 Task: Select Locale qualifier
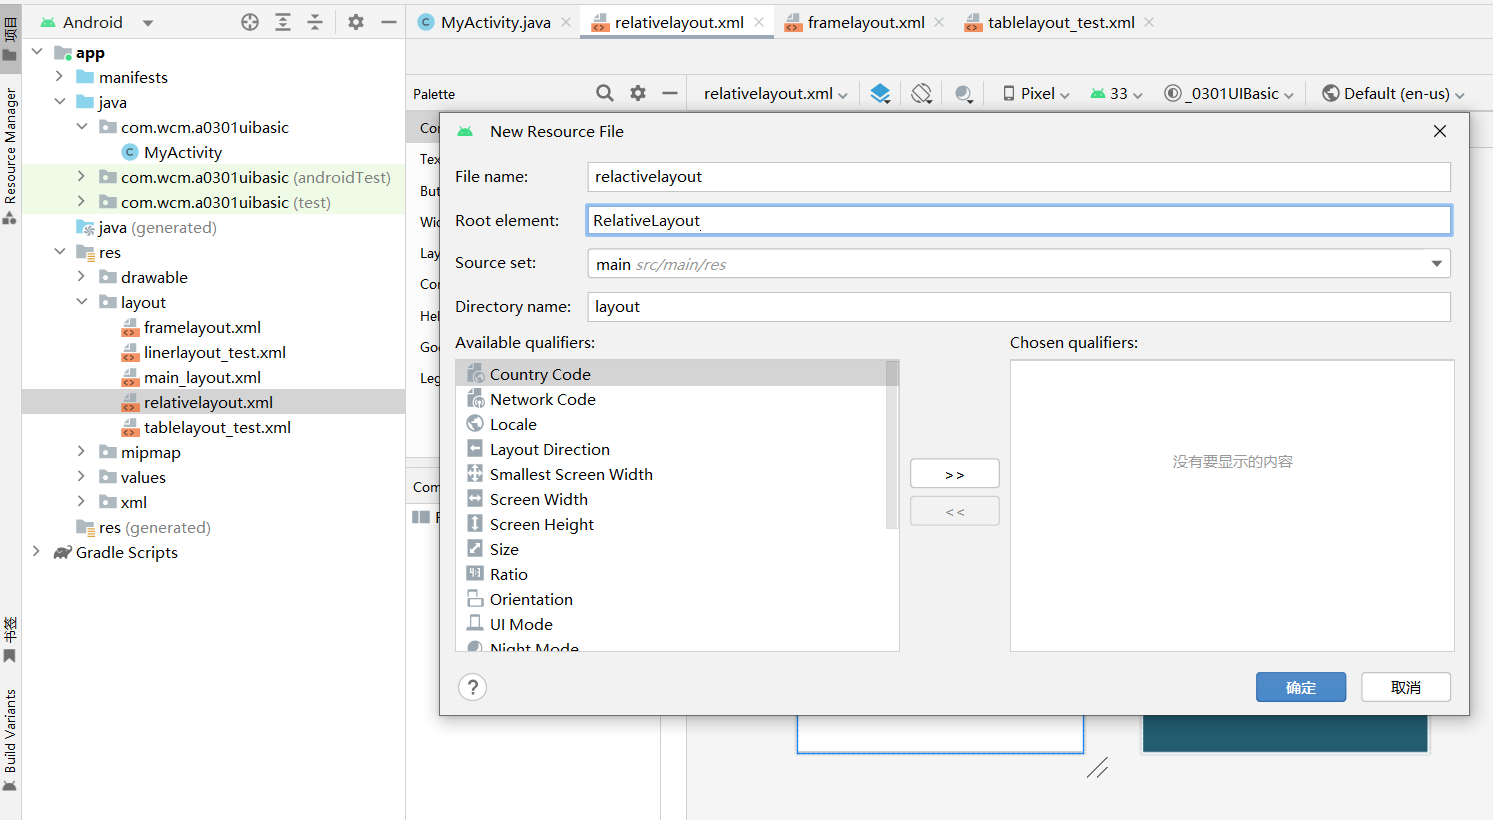[671, 424]
